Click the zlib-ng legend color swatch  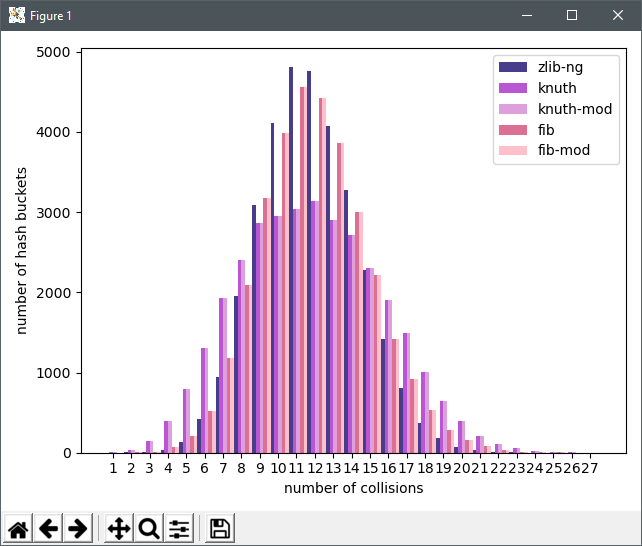click(513, 67)
